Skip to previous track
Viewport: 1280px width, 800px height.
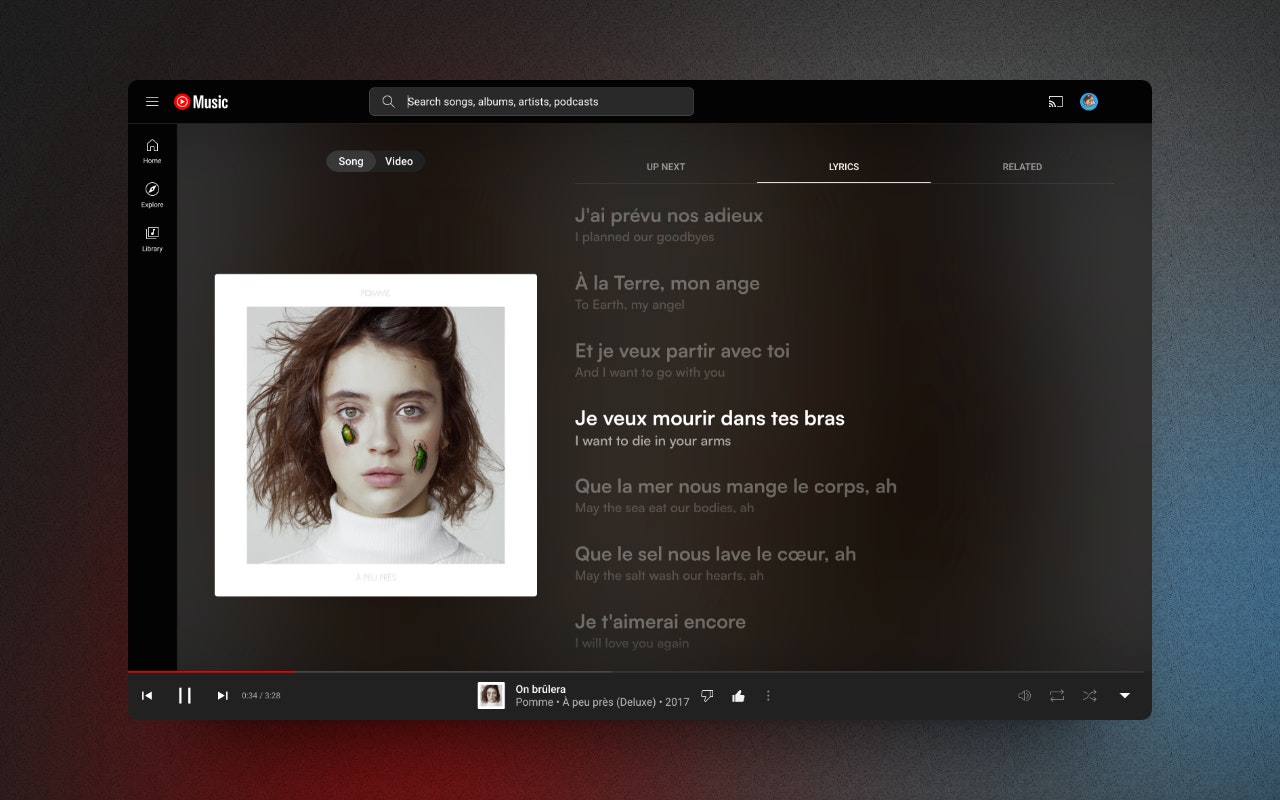[147, 696]
